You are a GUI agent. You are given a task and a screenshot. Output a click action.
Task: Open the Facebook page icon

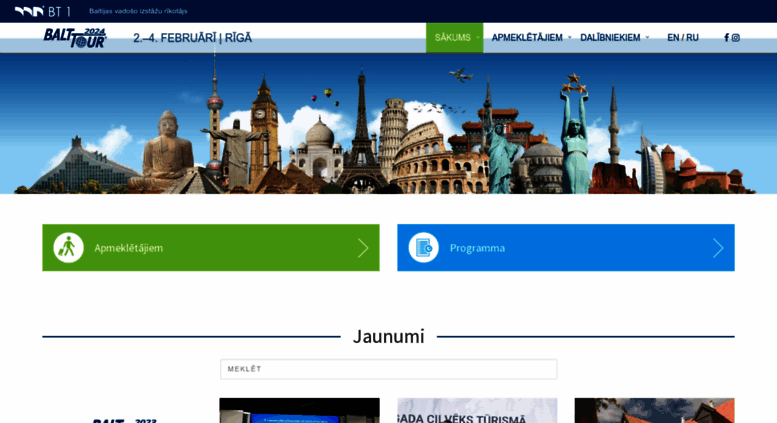coord(726,38)
